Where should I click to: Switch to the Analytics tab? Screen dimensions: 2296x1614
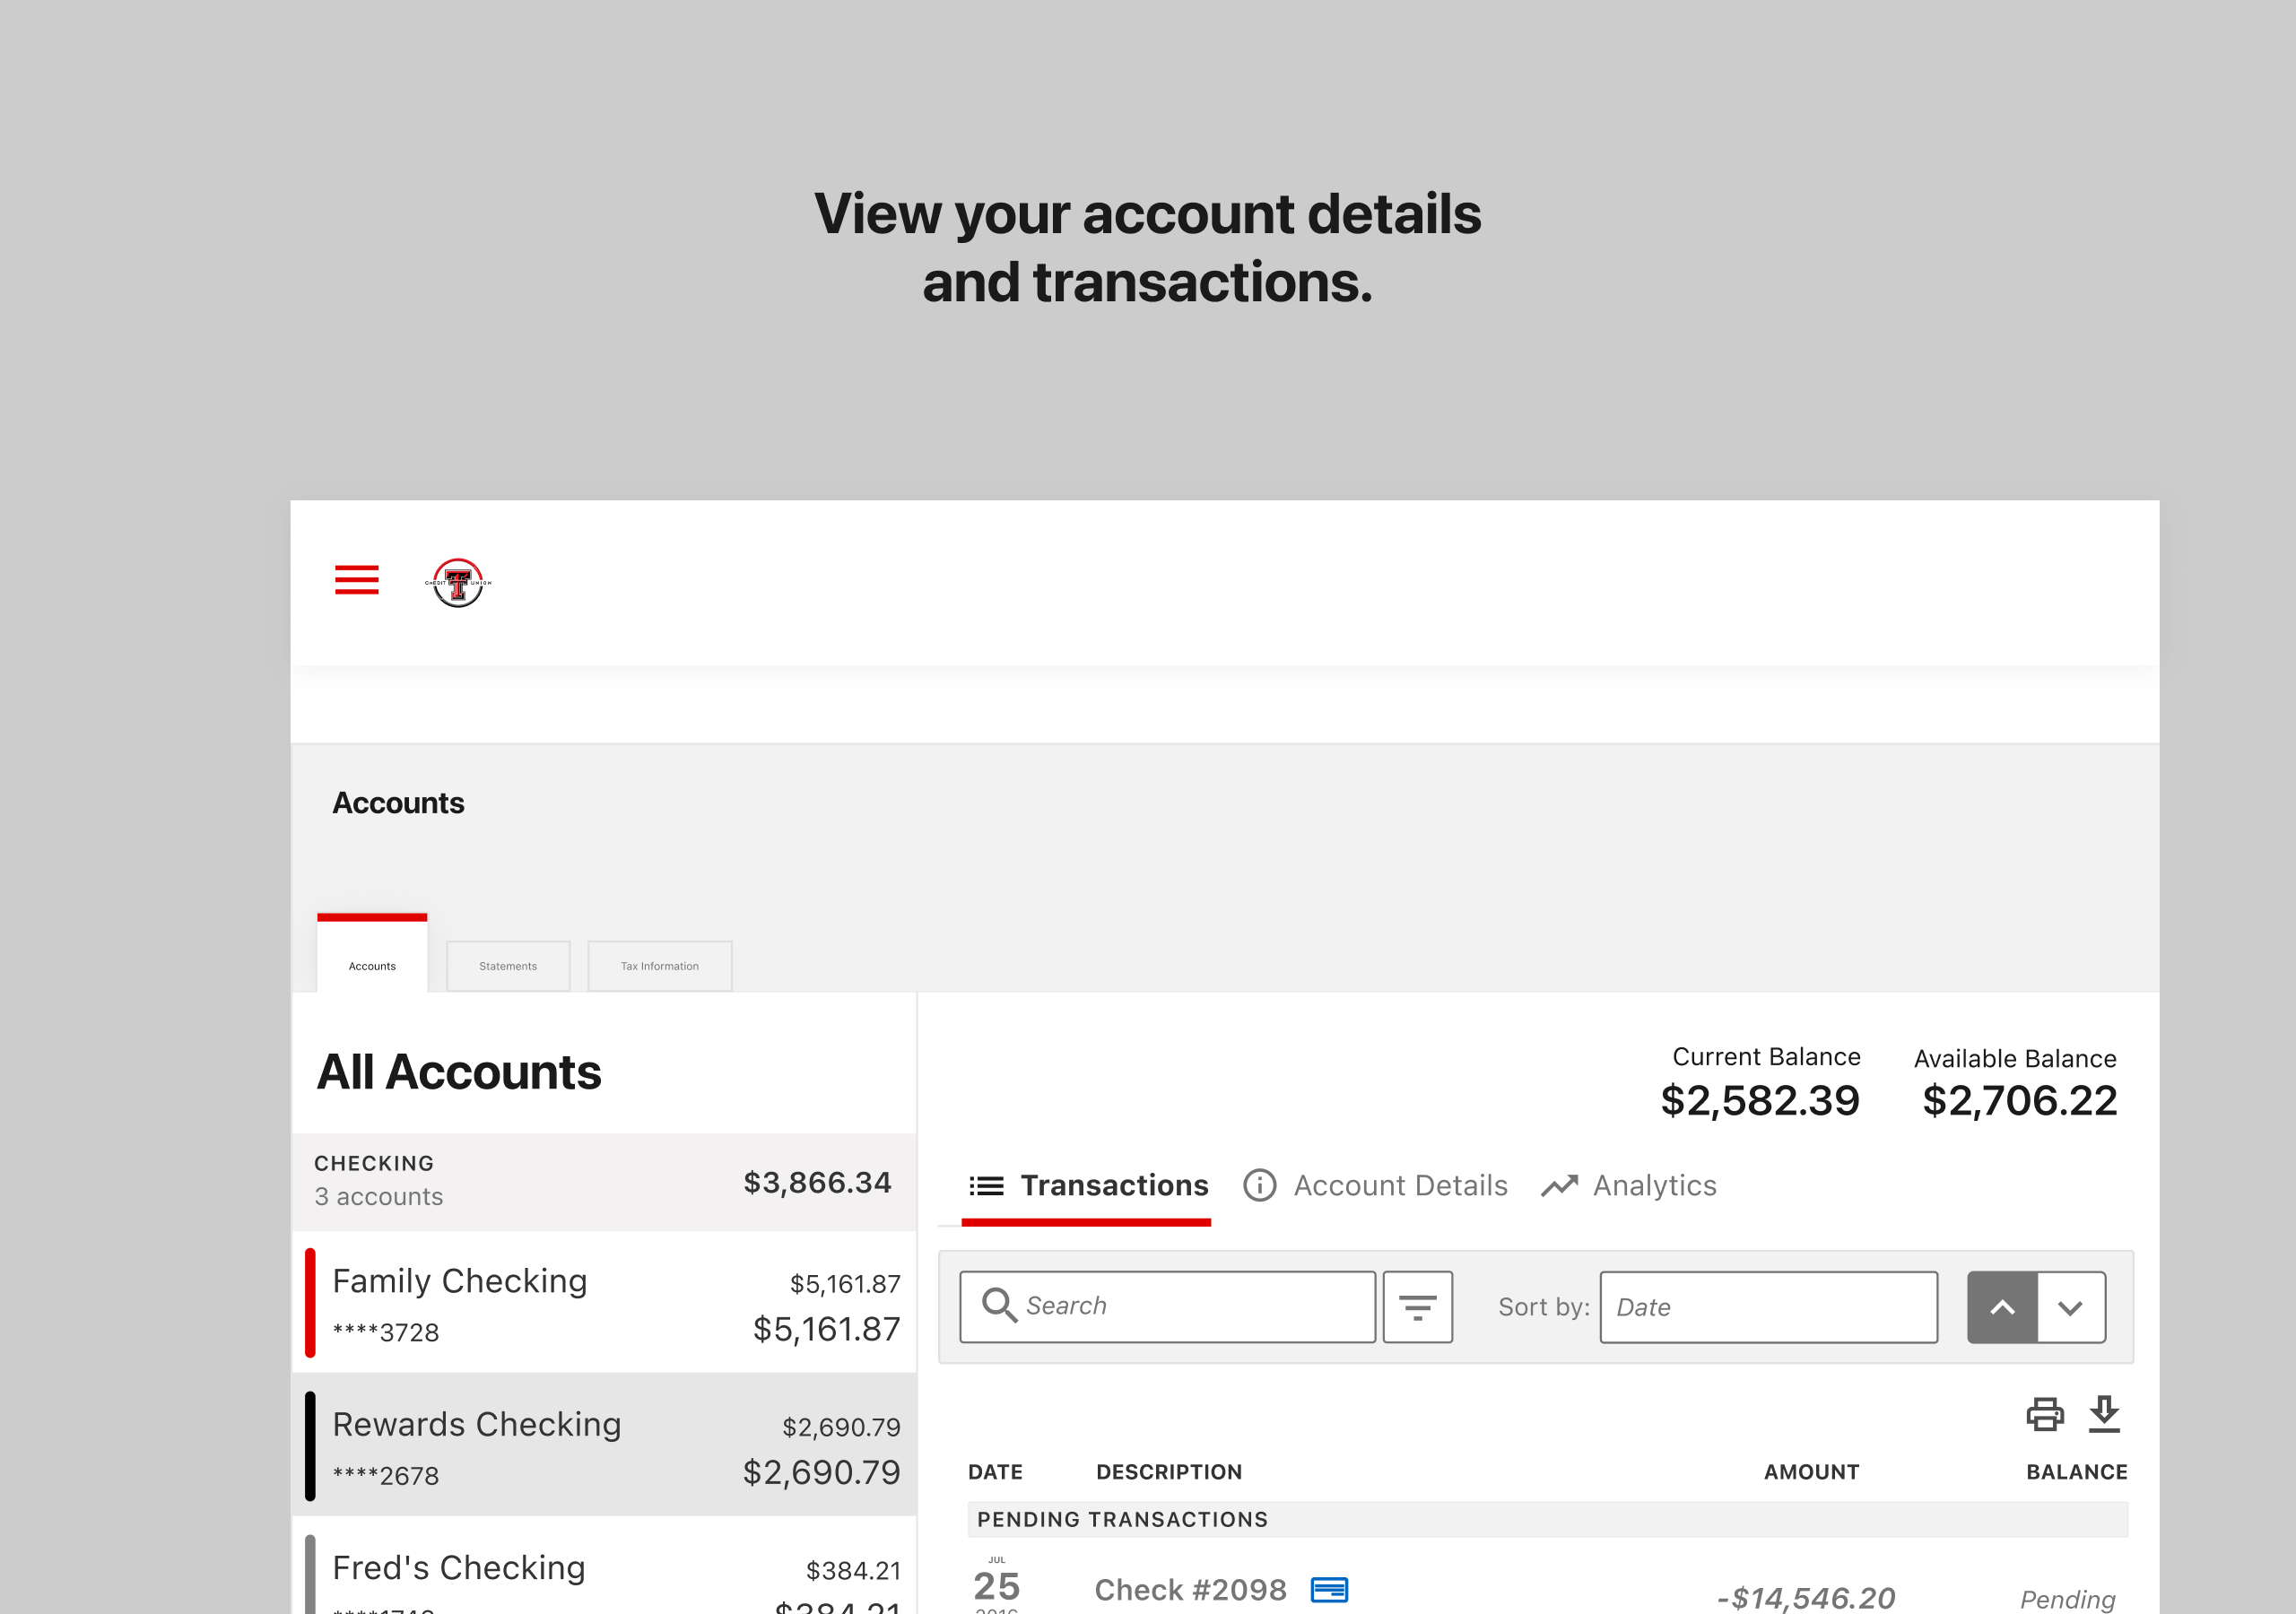tap(1628, 1186)
